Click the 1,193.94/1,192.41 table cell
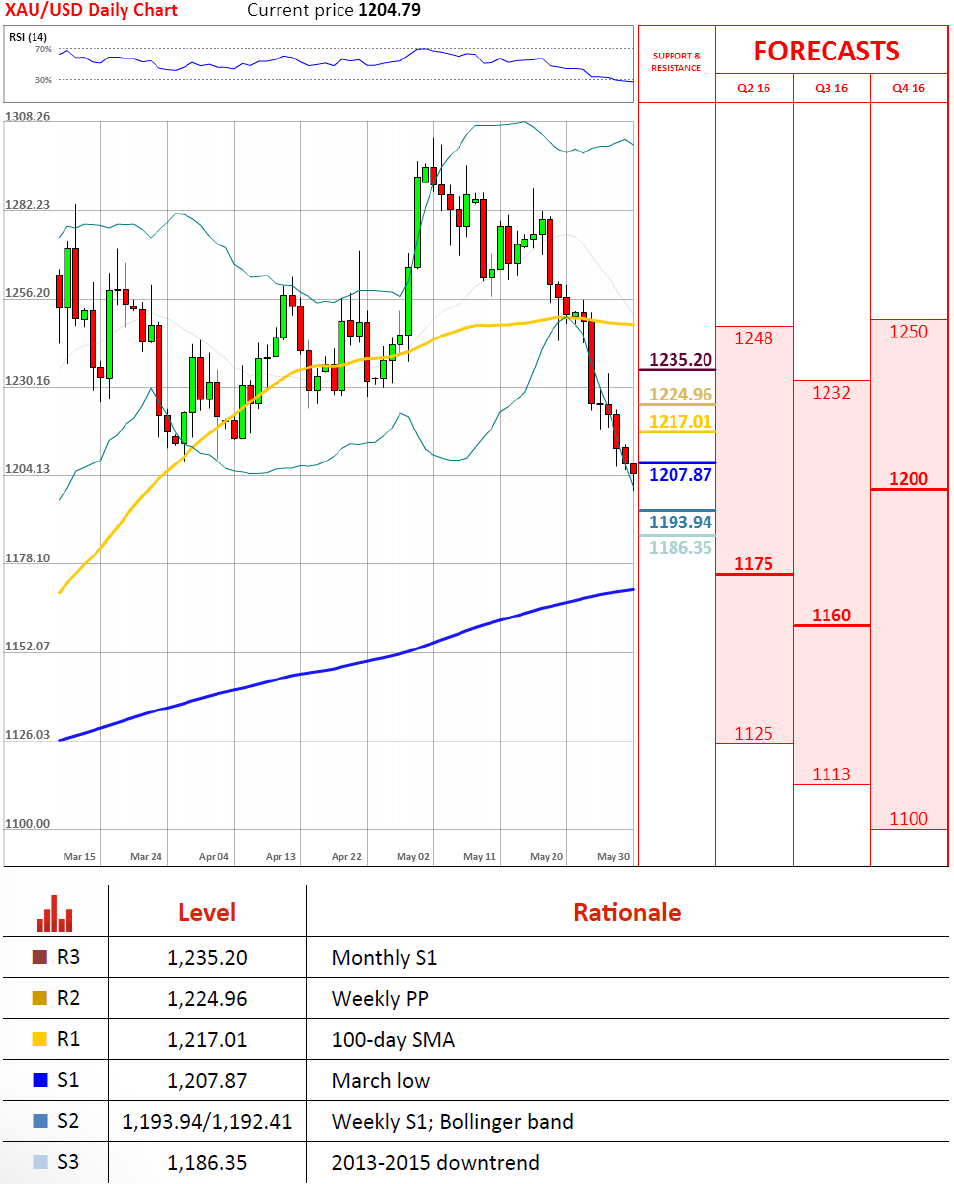Screen dimensions: 954x1184 pos(207,1121)
